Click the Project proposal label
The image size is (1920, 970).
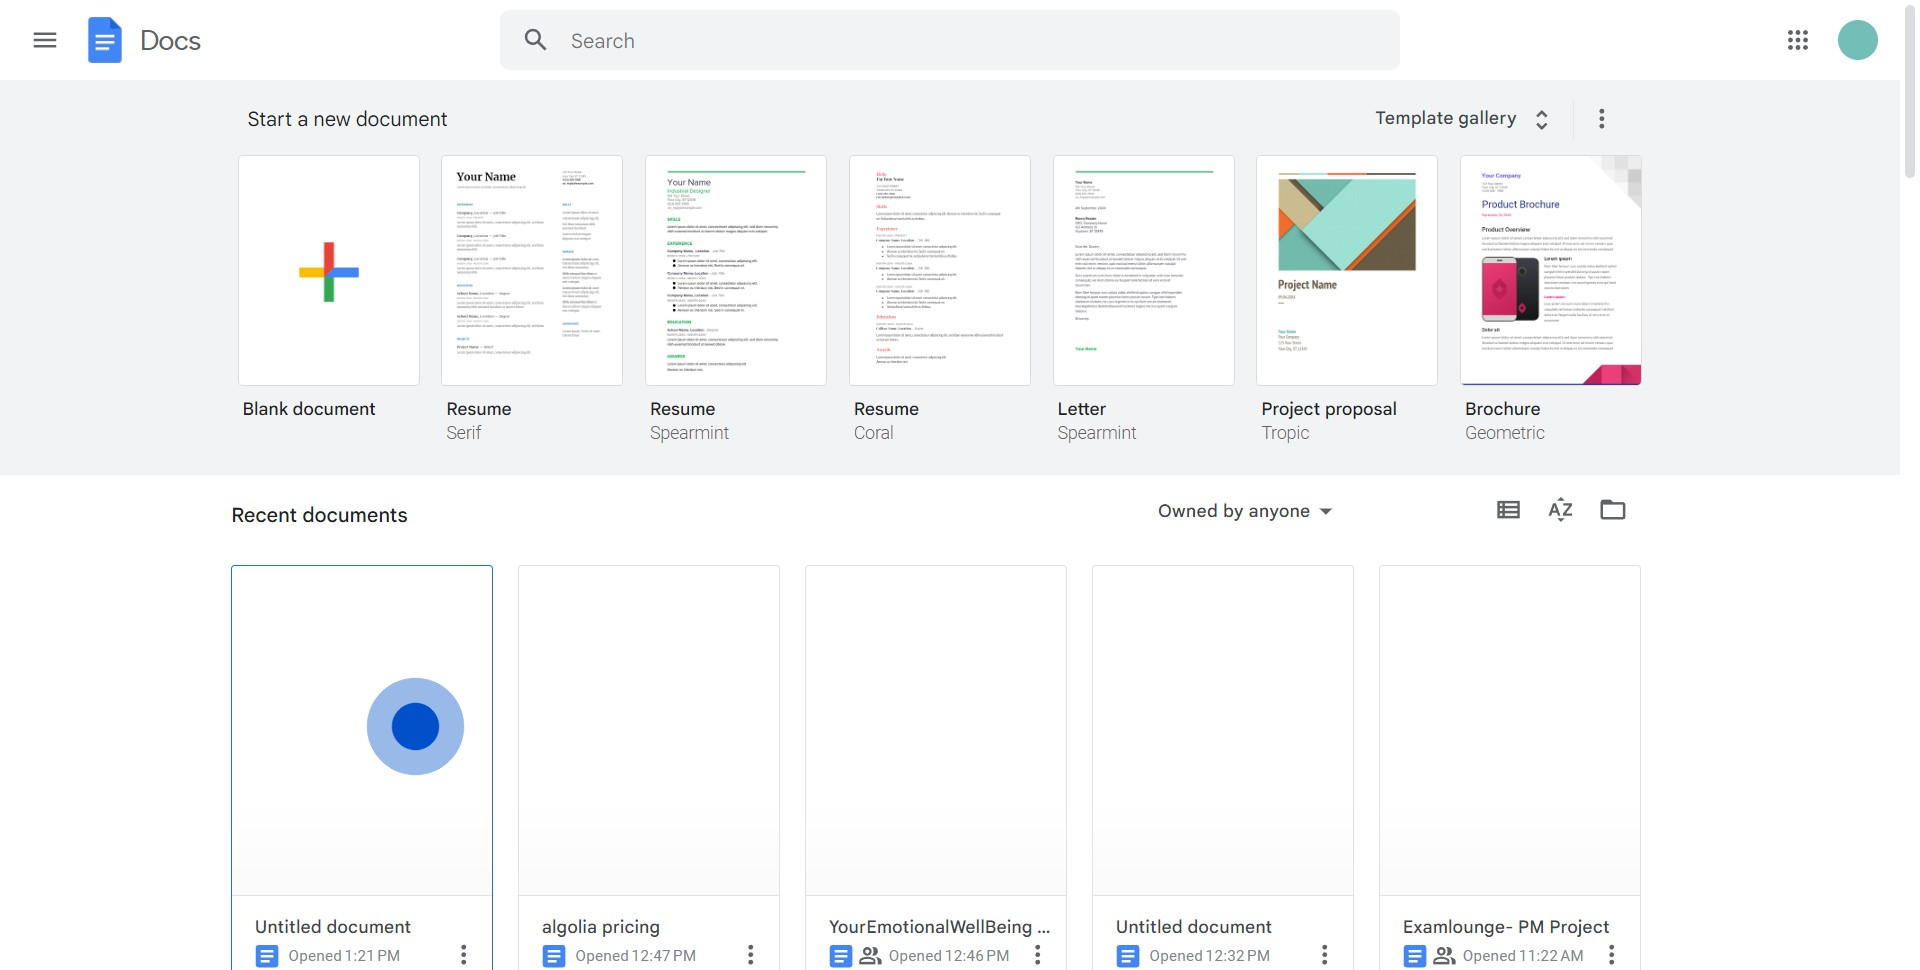pyautogui.click(x=1329, y=409)
